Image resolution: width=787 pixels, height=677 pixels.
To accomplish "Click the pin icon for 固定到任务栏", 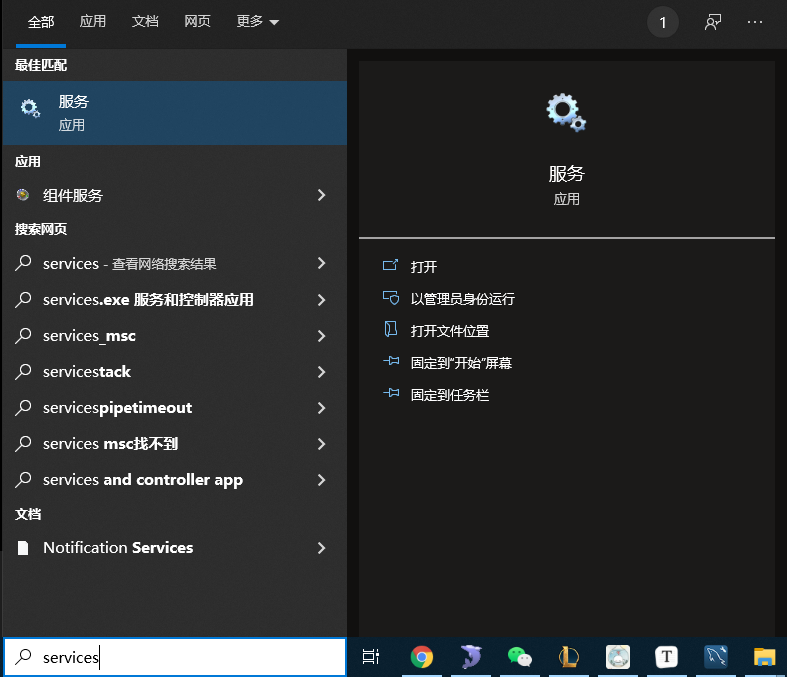I will [391, 393].
